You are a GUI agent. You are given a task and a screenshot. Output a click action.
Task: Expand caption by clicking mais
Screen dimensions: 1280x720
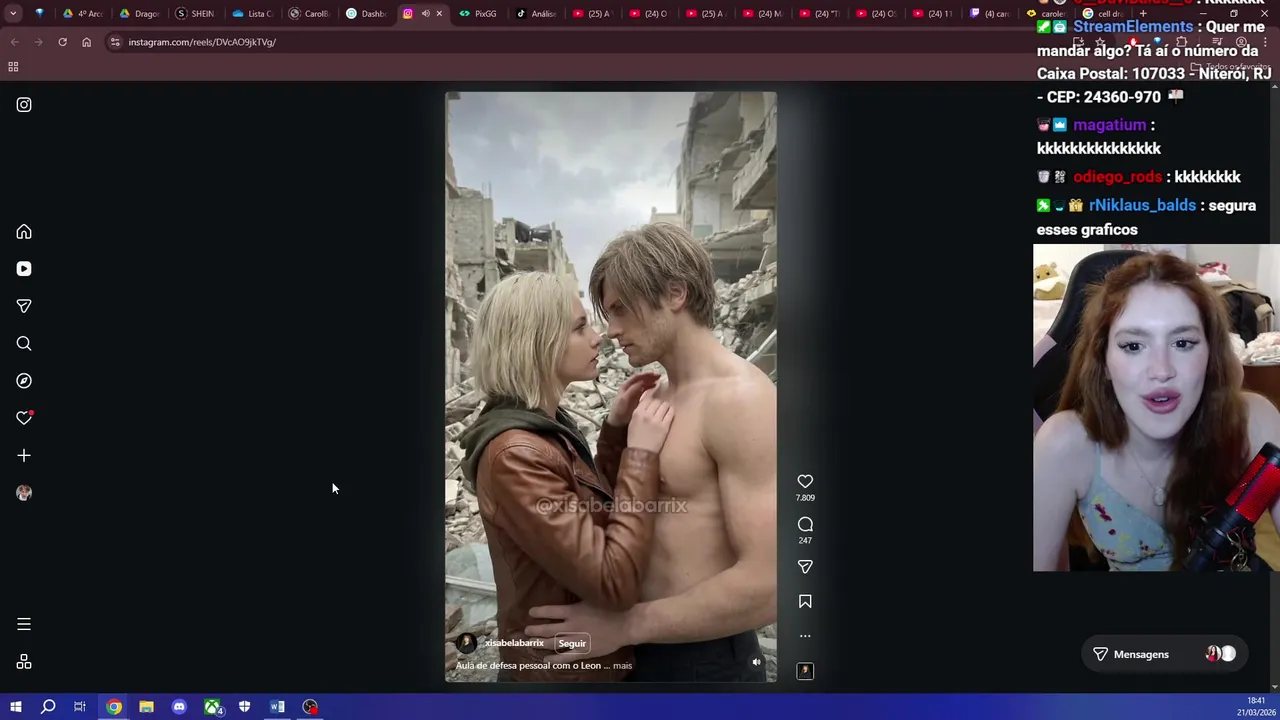(x=622, y=666)
